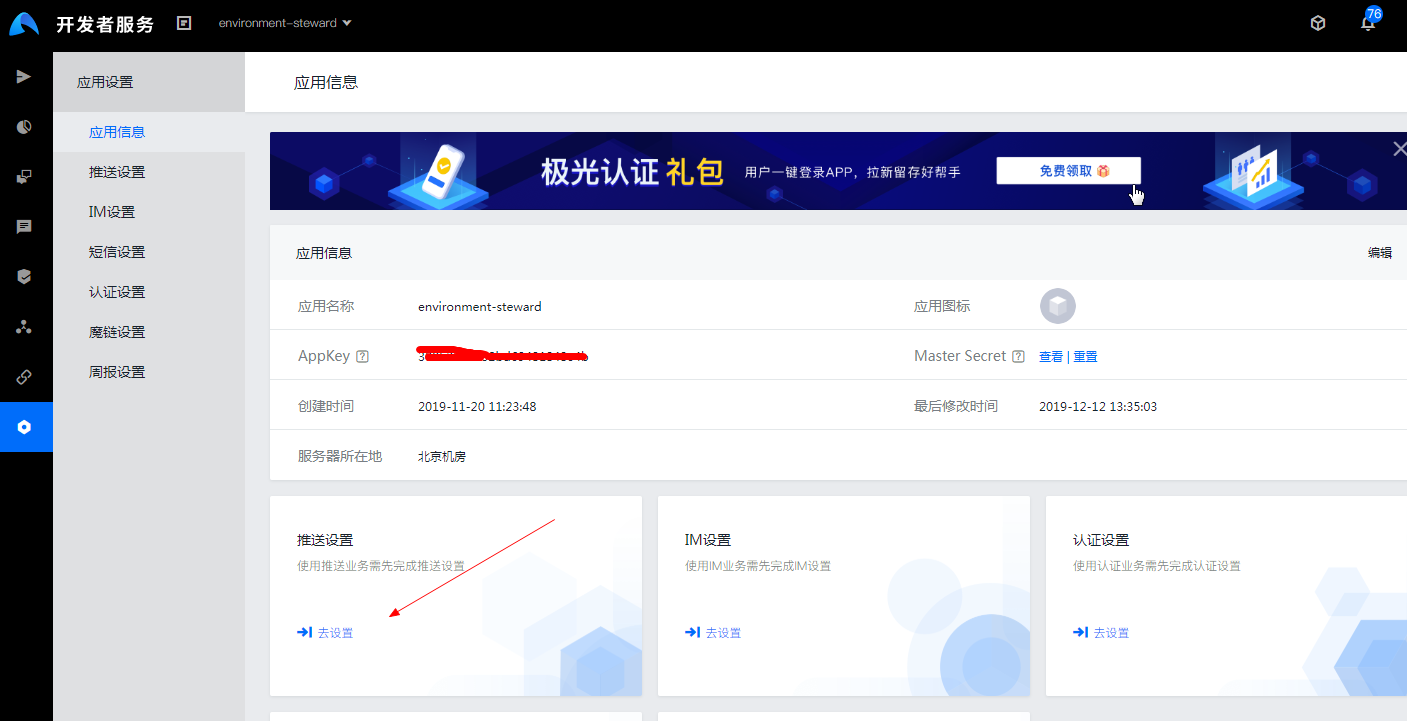This screenshot has height=721, width=1407.
Task: Click the 免费领取 button on the banner
Action: [1068, 171]
